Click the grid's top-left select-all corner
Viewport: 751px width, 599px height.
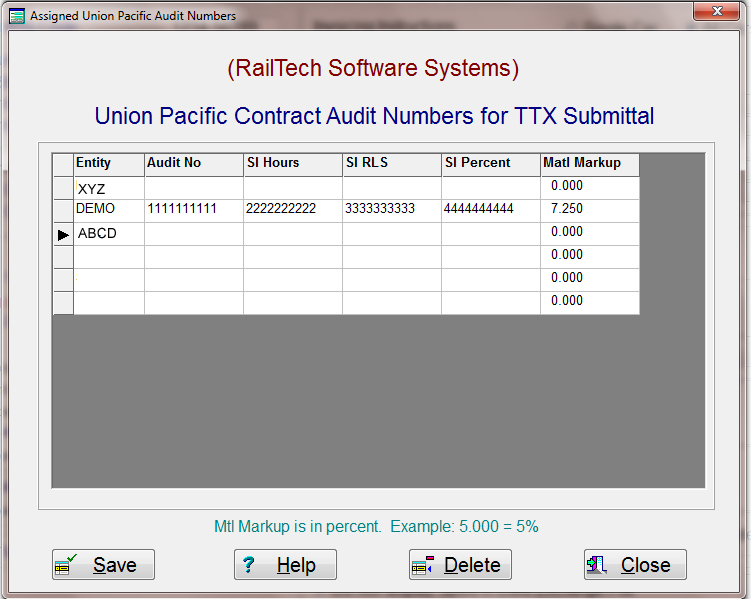63,165
